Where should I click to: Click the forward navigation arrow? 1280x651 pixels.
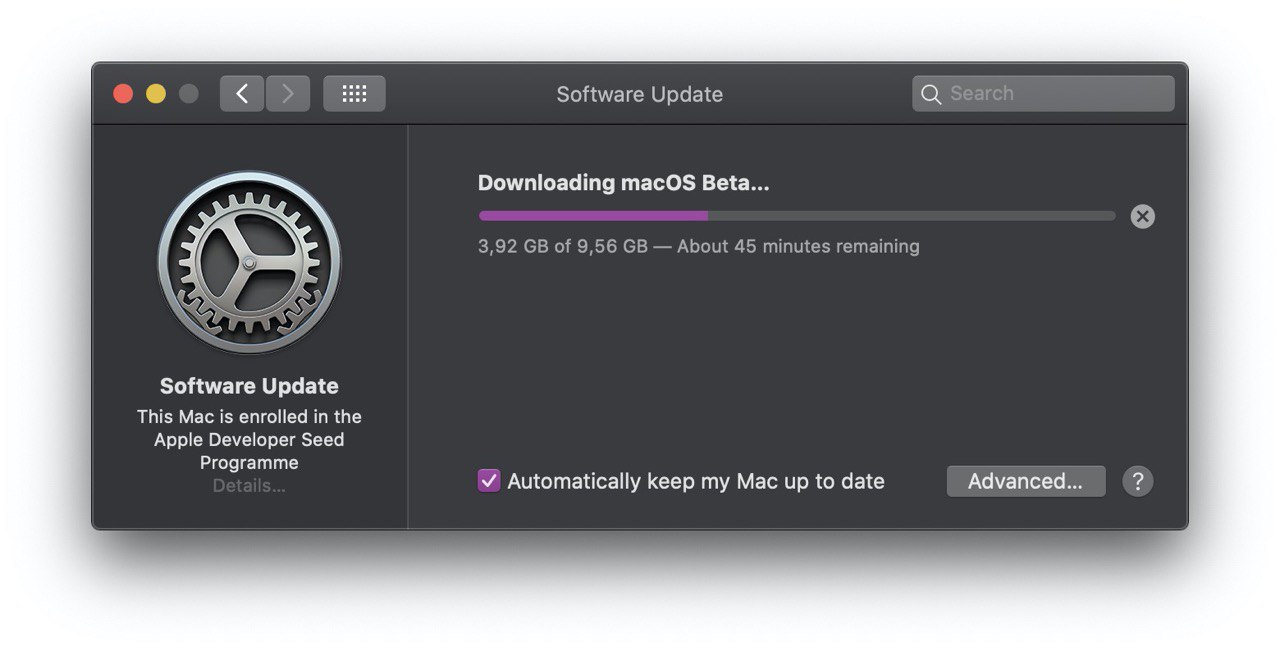pos(288,94)
